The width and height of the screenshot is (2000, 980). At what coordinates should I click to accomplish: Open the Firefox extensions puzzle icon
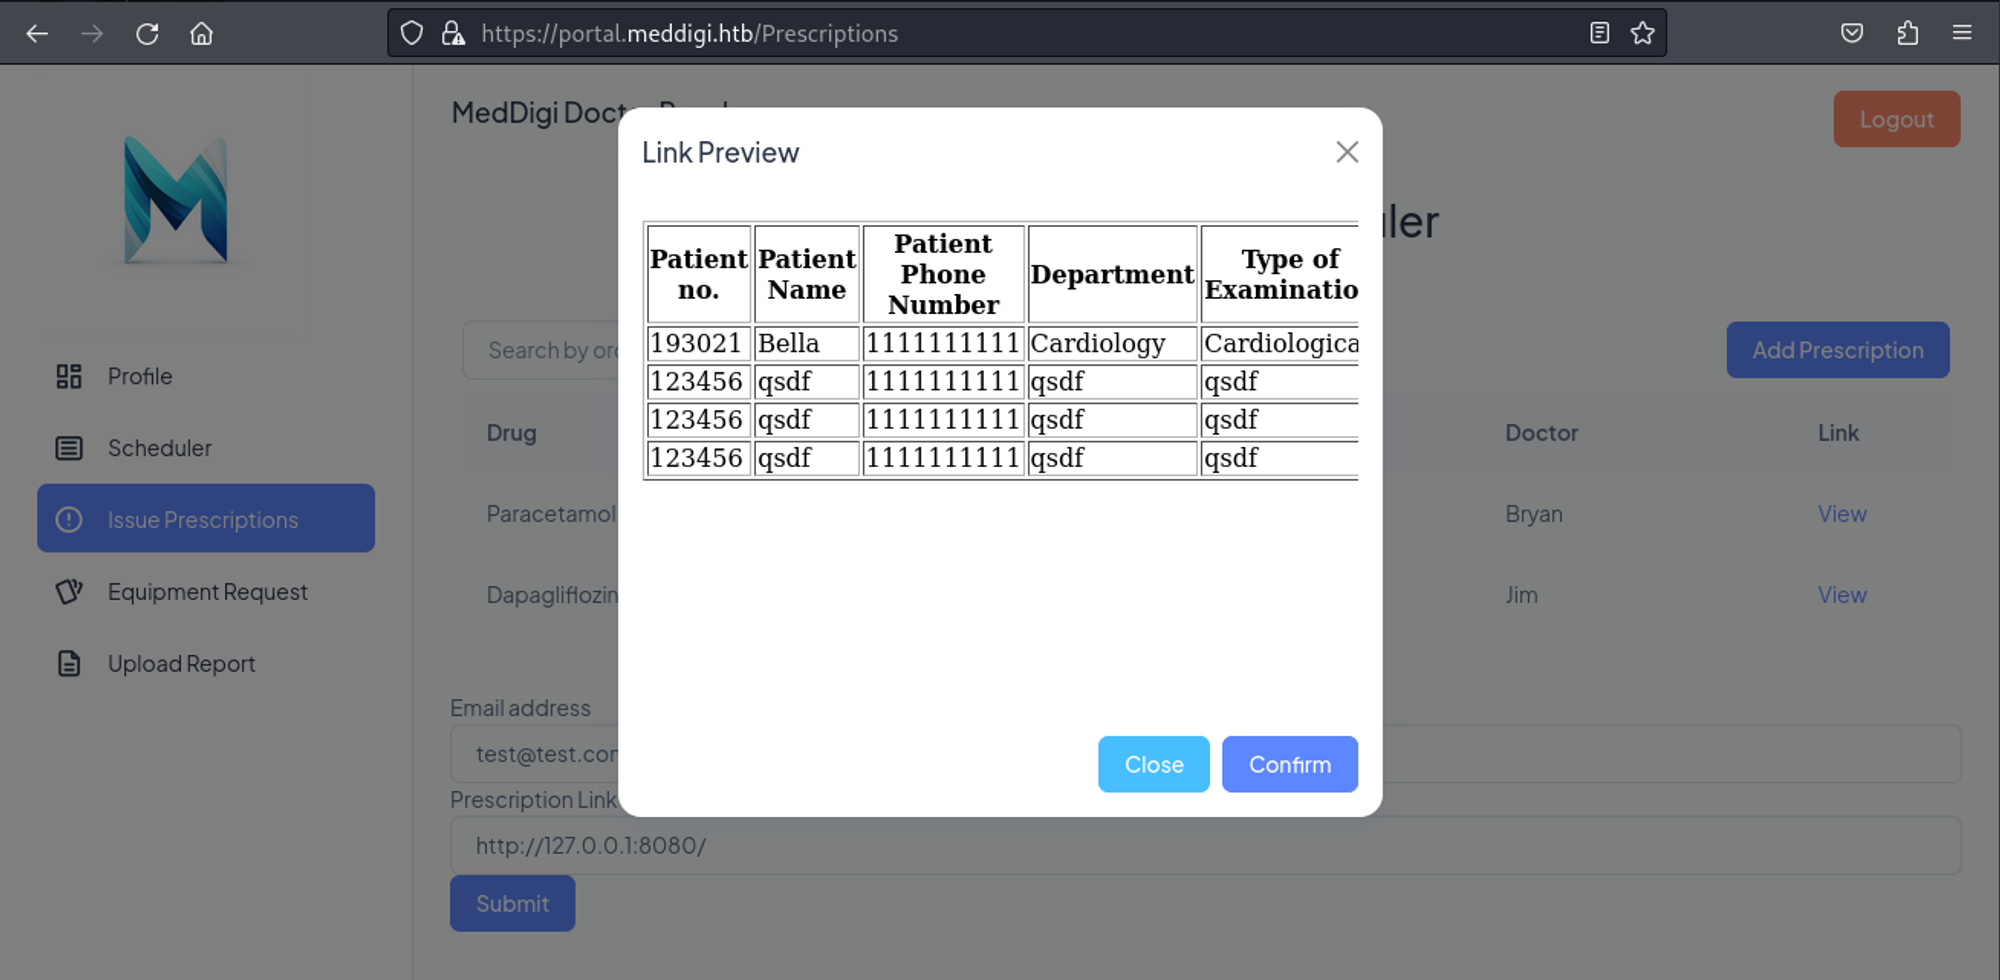[1907, 34]
